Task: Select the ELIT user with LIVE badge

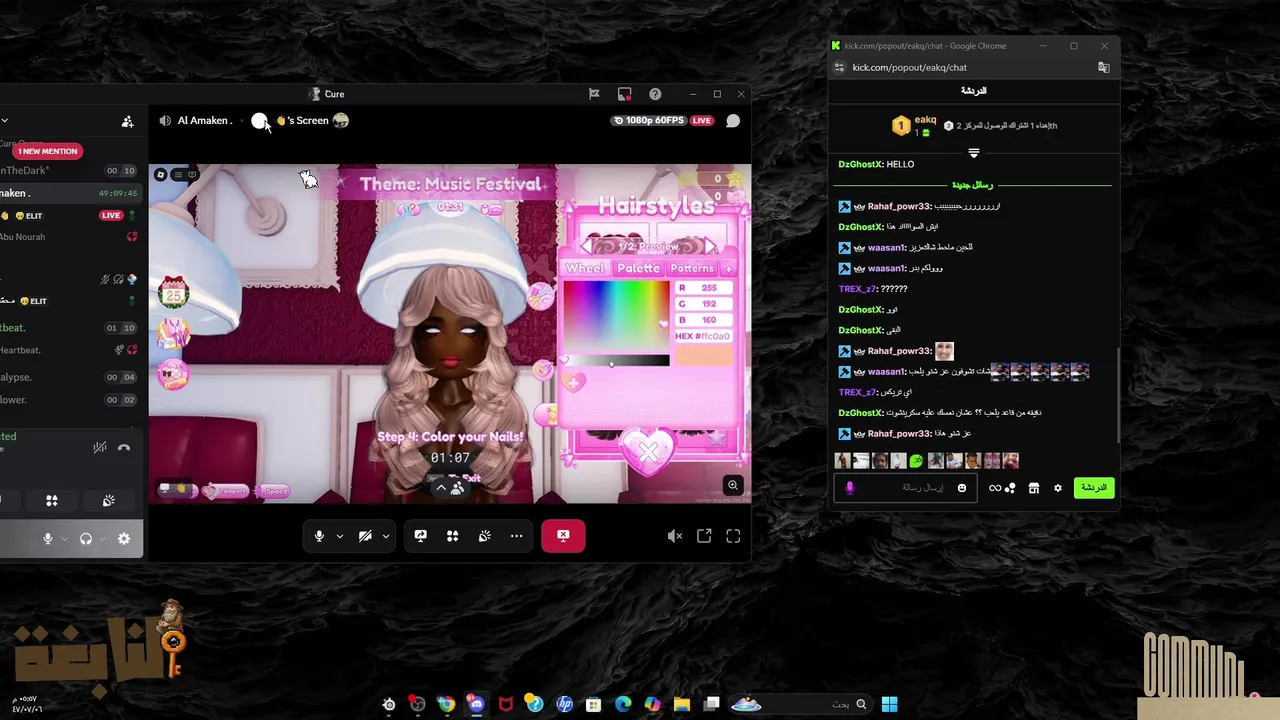Action: (x=68, y=215)
